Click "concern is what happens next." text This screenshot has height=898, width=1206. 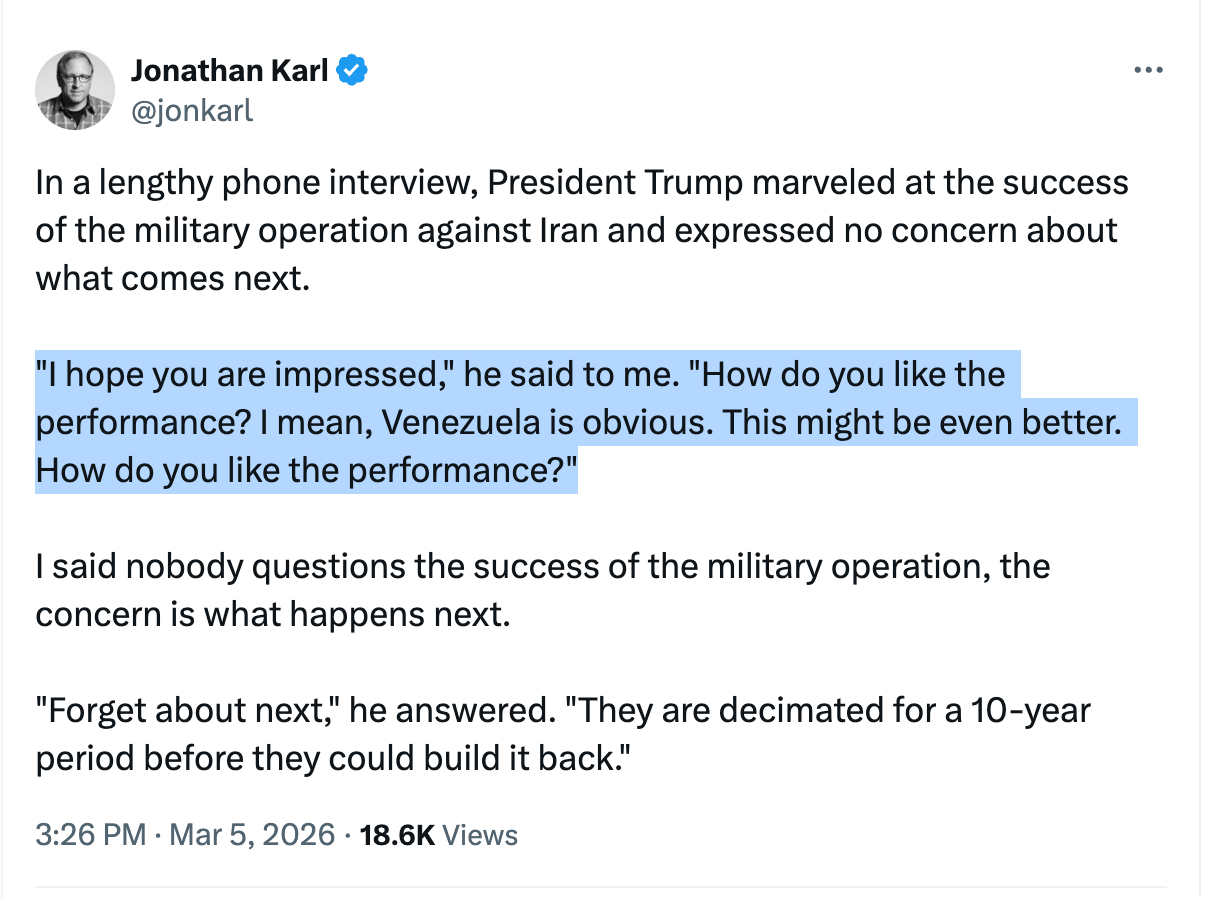tap(272, 613)
